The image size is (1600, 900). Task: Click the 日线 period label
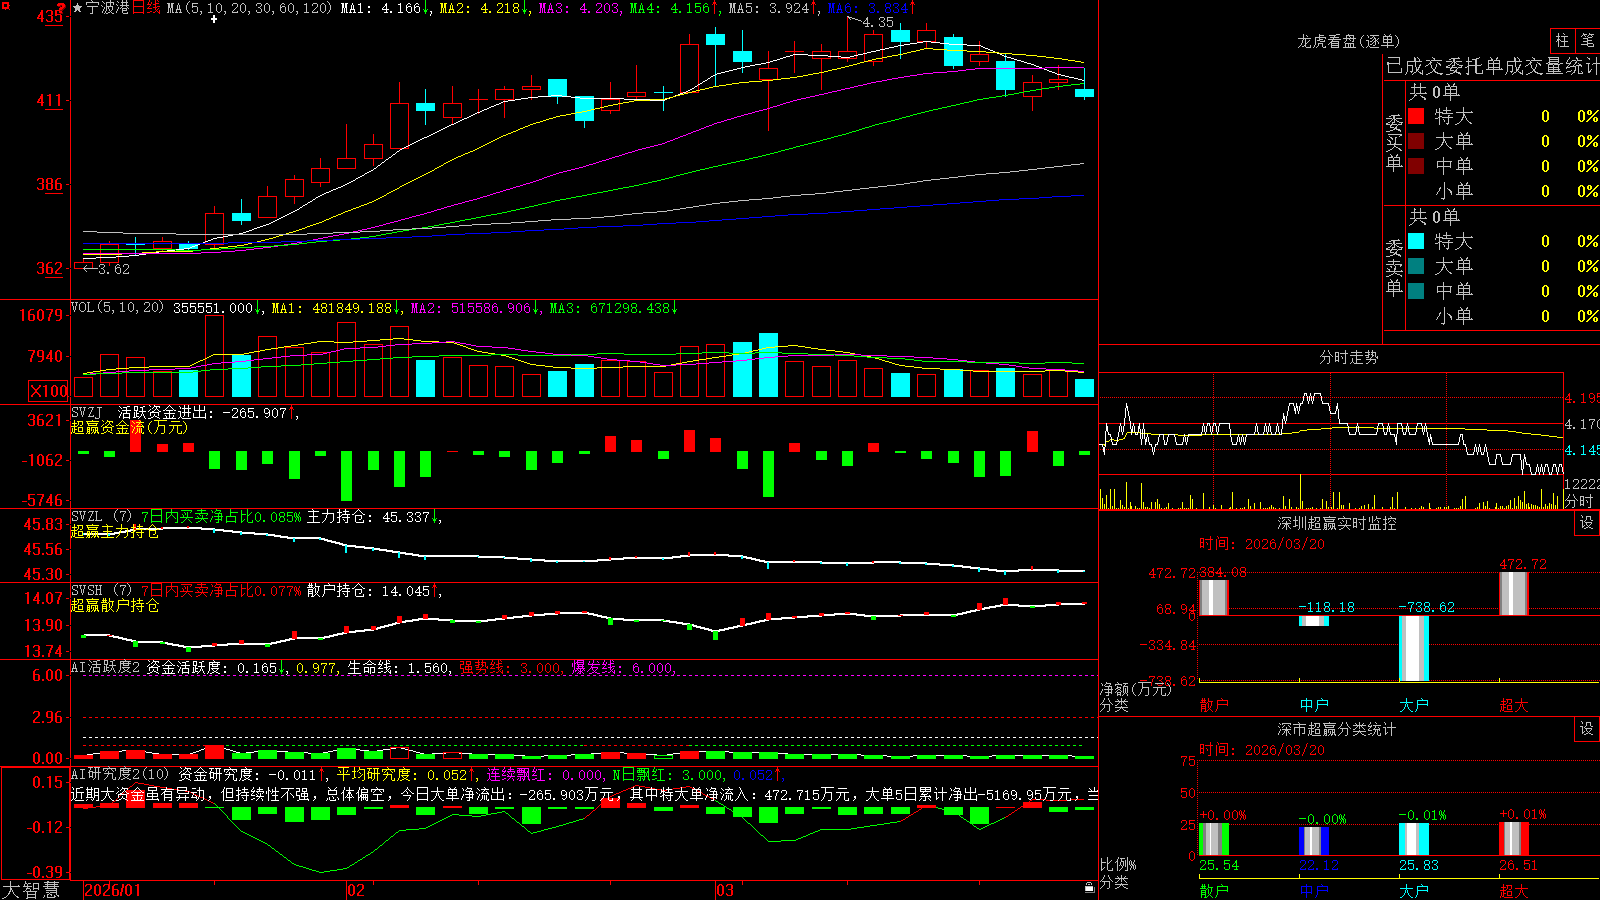(x=146, y=8)
